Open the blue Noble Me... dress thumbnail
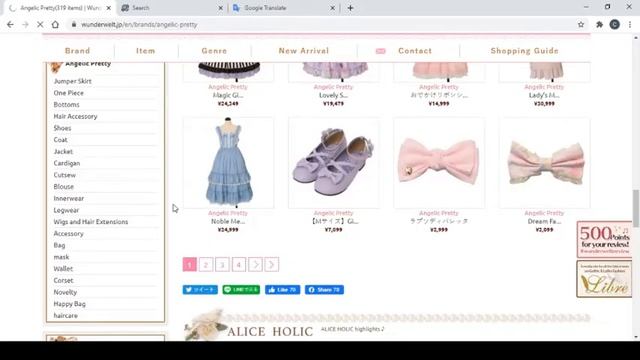 click(x=228, y=162)
